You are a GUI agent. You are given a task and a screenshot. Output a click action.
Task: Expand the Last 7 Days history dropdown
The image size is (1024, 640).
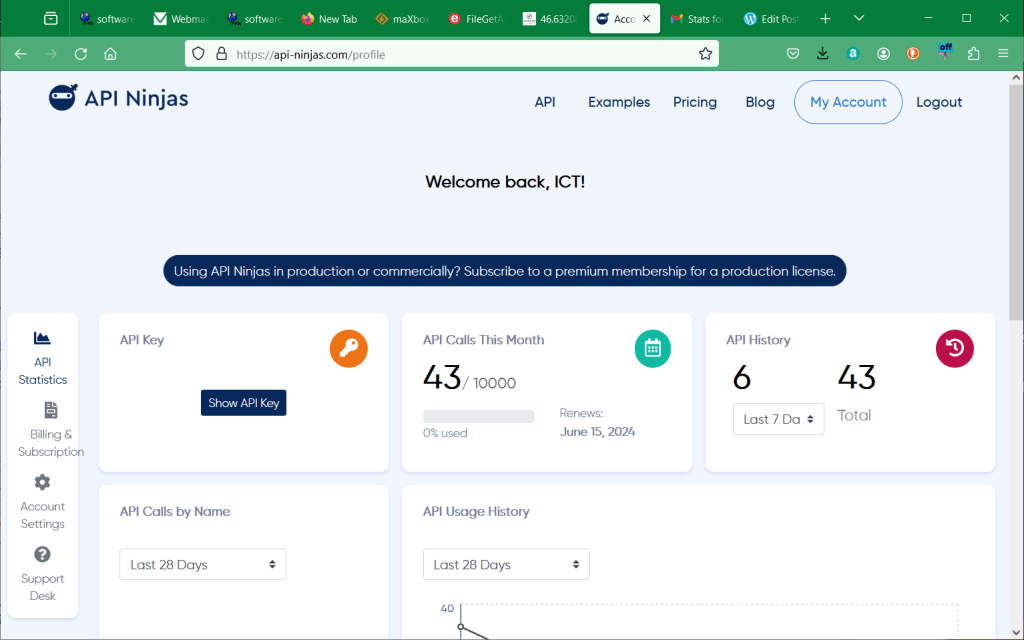pyautogui.click(x=779, y=420)
